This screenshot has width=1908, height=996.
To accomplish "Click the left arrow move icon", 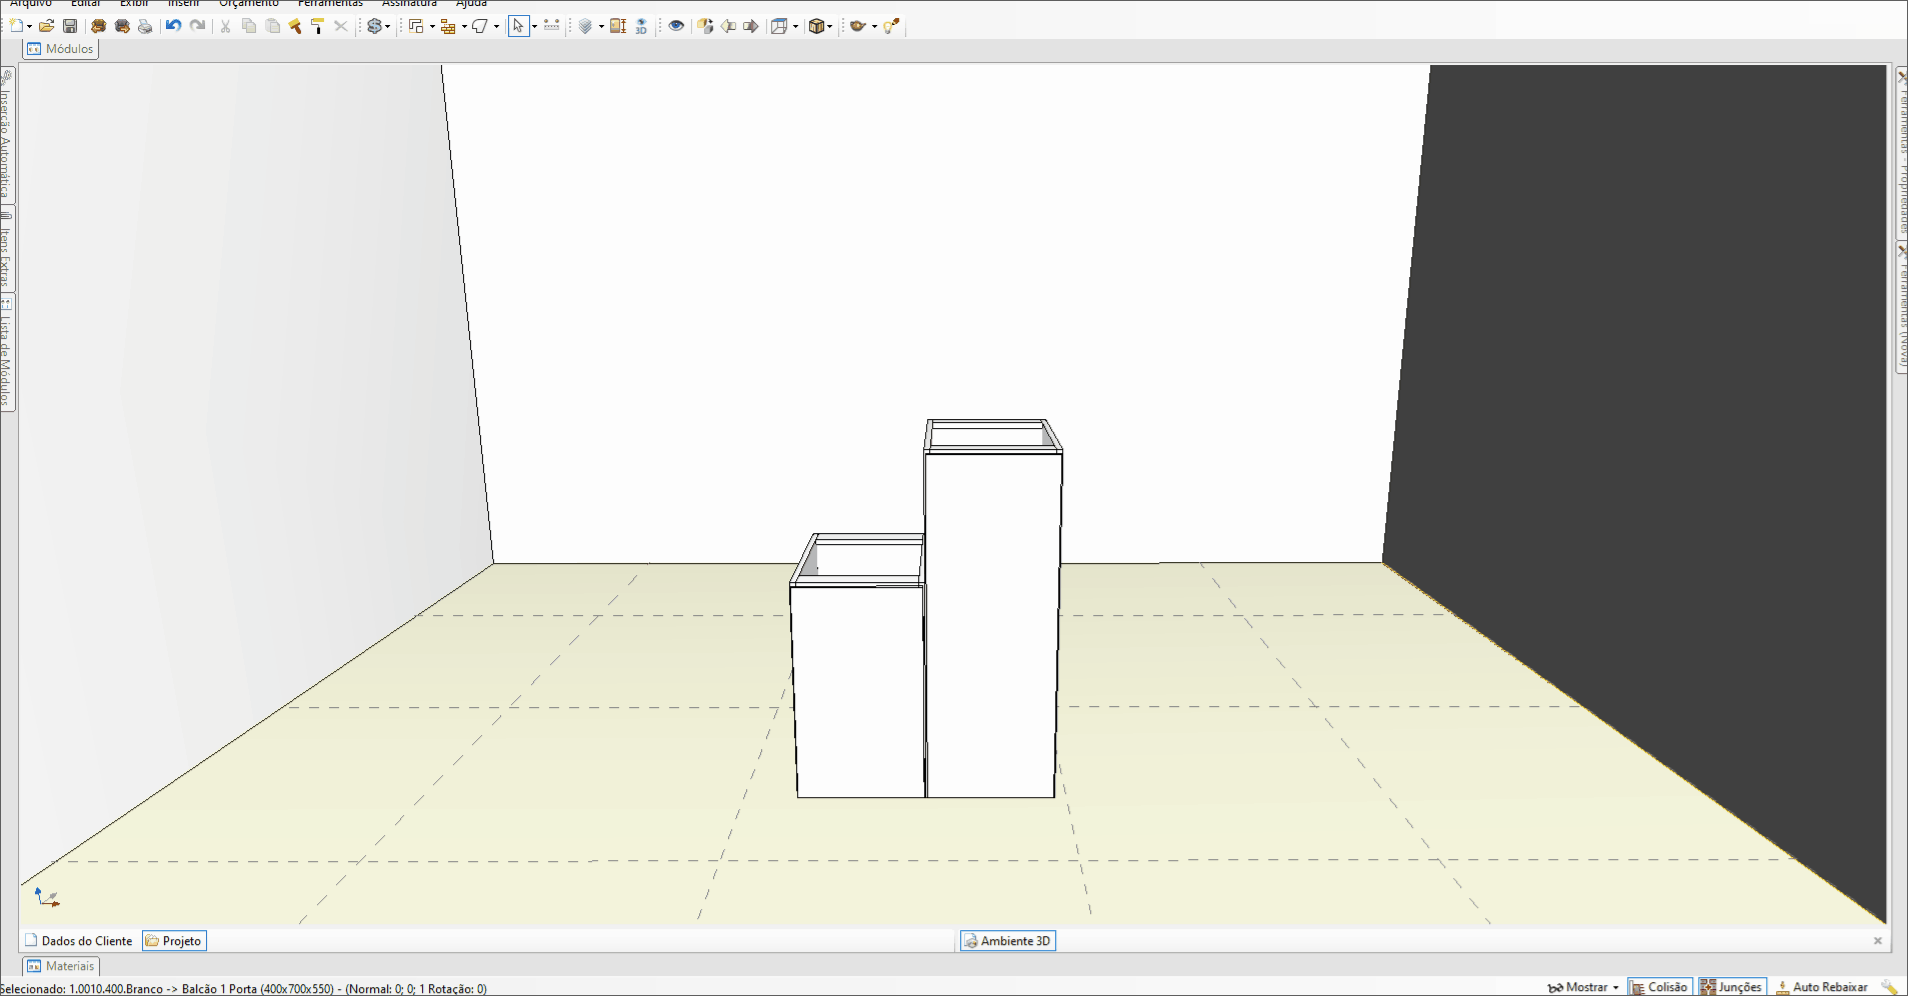I will click(x=728, y=26).
